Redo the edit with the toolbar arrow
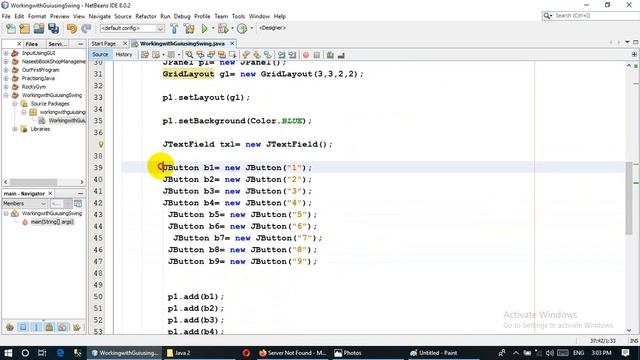 point(86,28)
